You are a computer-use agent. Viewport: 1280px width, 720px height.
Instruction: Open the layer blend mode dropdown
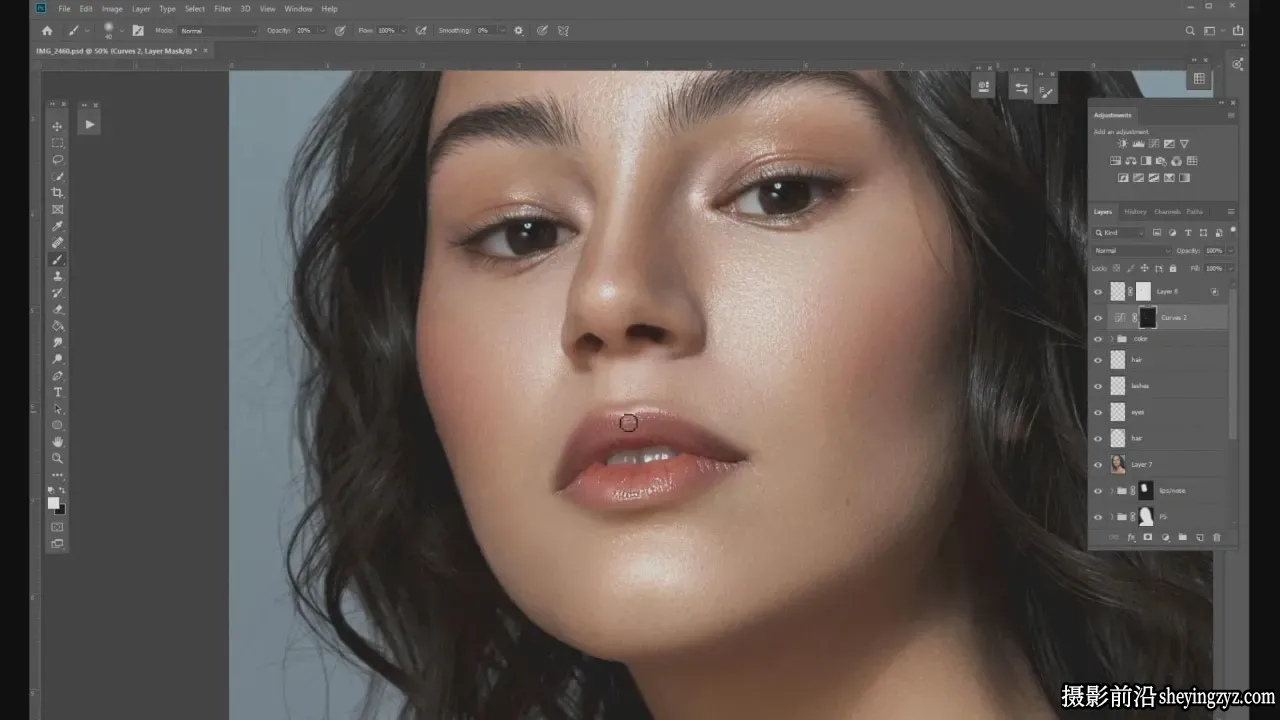(x=1131, y=250)
